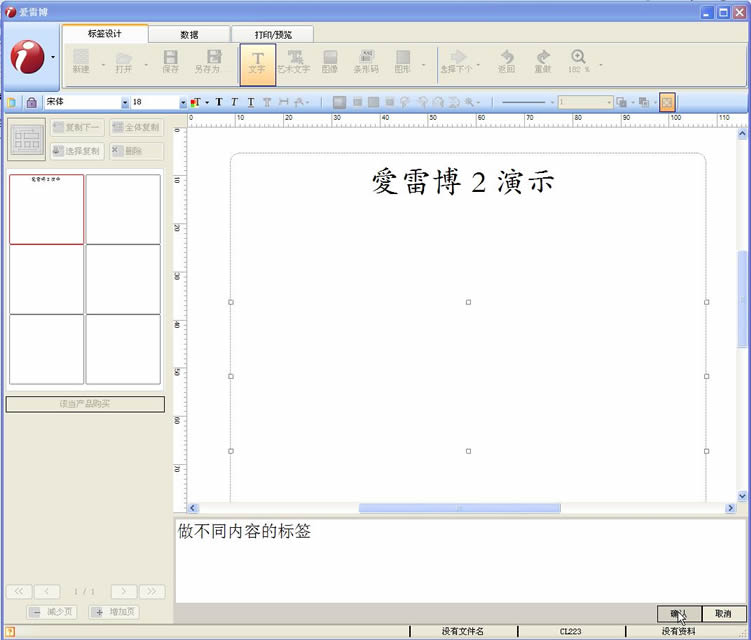The height and width of the screenshot is (640, 751).
Task: Open the 宋体 font name dropdown
Action: pyautogui.click(x=125, y=103)
